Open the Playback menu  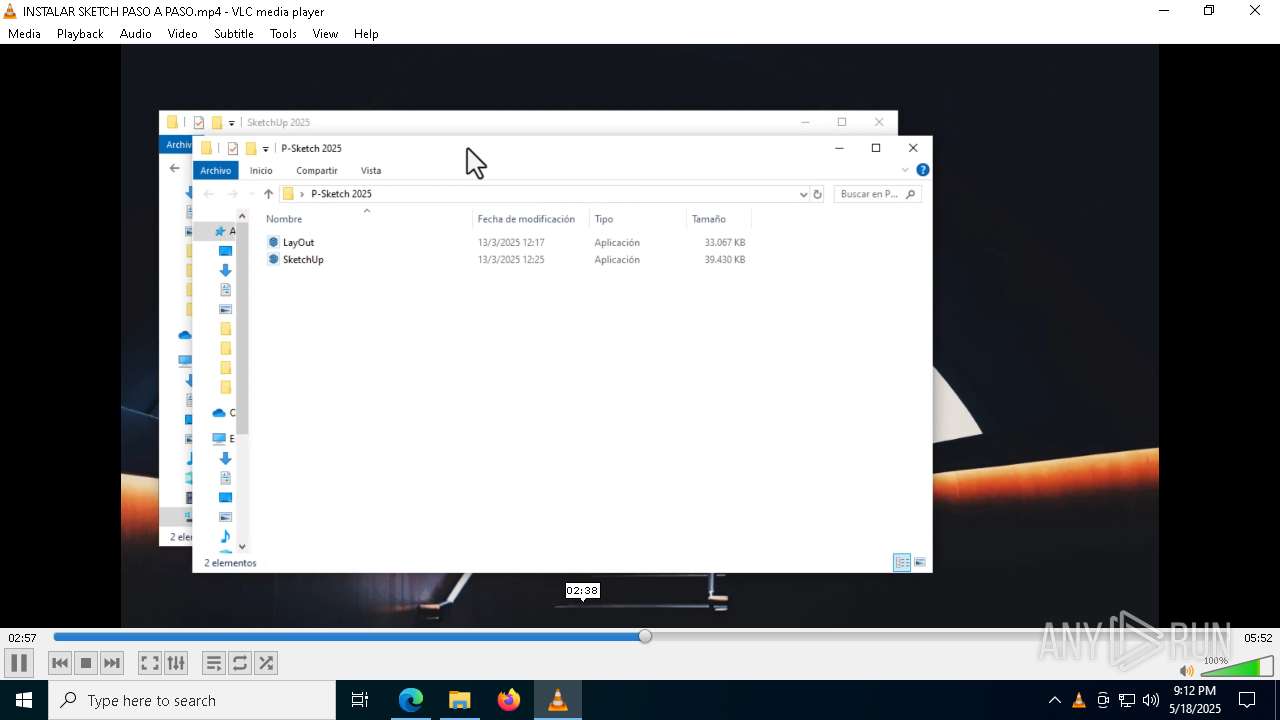80,33
